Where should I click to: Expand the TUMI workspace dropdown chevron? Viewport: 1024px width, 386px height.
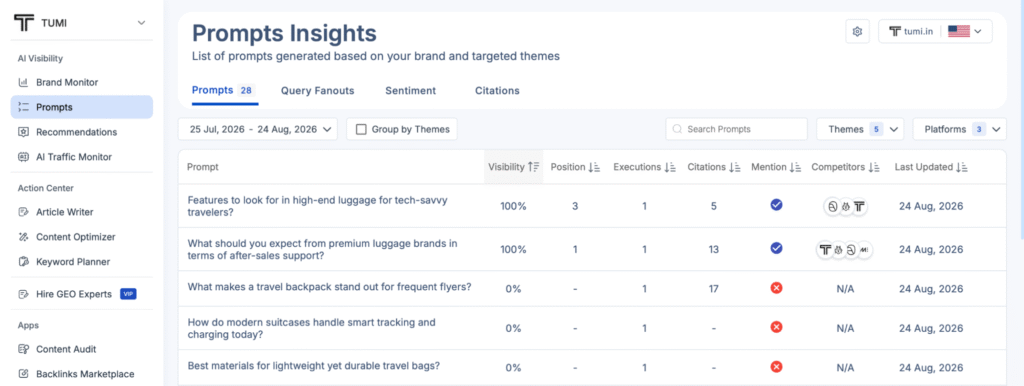tap(141, 24)
